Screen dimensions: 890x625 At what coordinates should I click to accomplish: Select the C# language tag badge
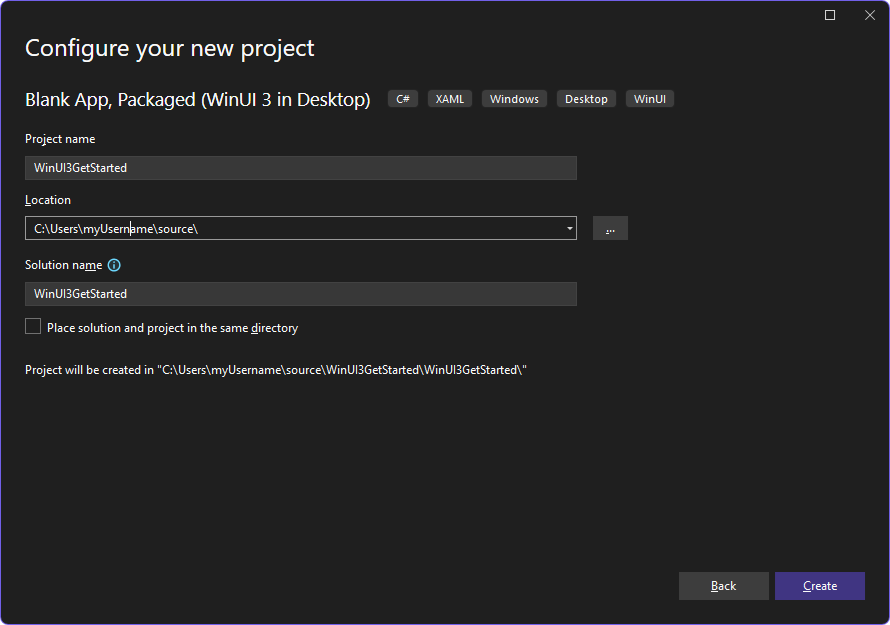click(x=402, y=98)
